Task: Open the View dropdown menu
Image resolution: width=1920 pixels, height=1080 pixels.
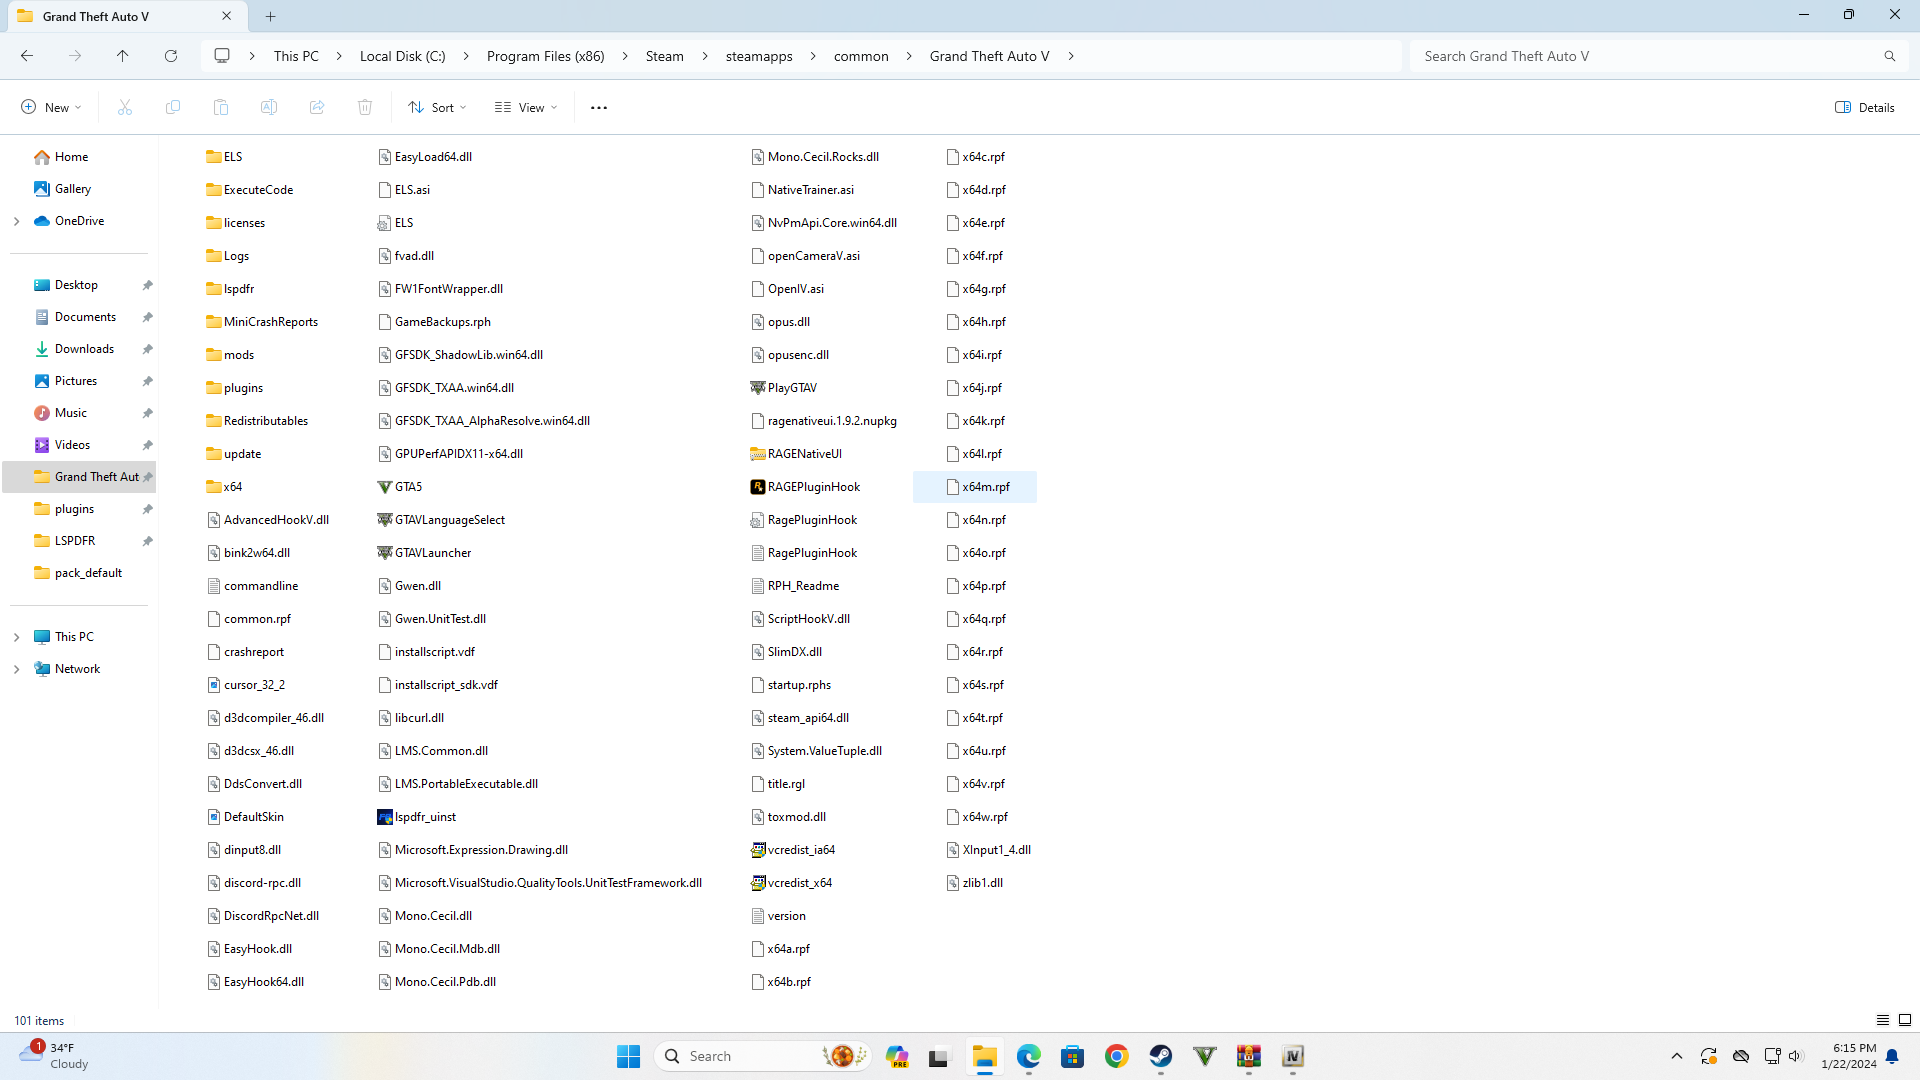Action: (x=526, y=107)
